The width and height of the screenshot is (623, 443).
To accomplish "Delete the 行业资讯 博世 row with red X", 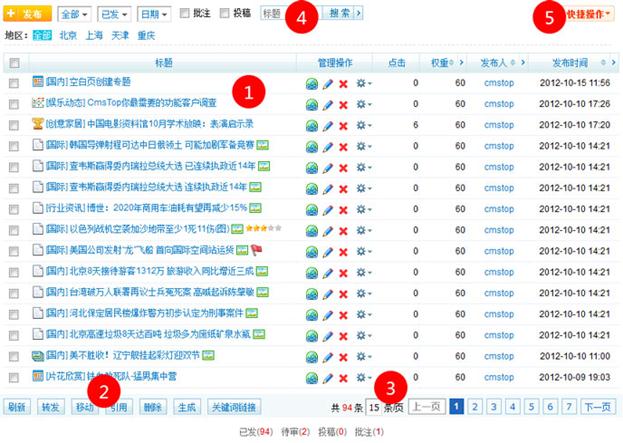I will (343, 210).
